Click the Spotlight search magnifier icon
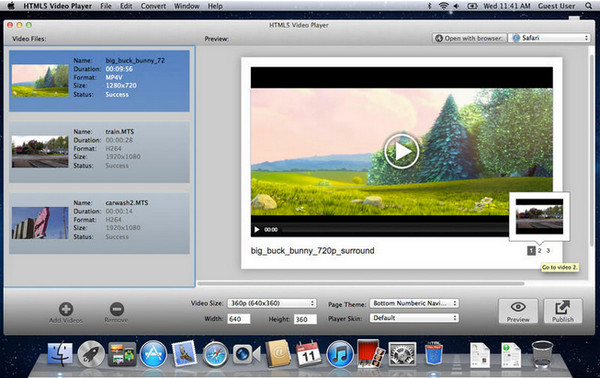The height and width of the screenshot is (378, 600). point(588,6)
